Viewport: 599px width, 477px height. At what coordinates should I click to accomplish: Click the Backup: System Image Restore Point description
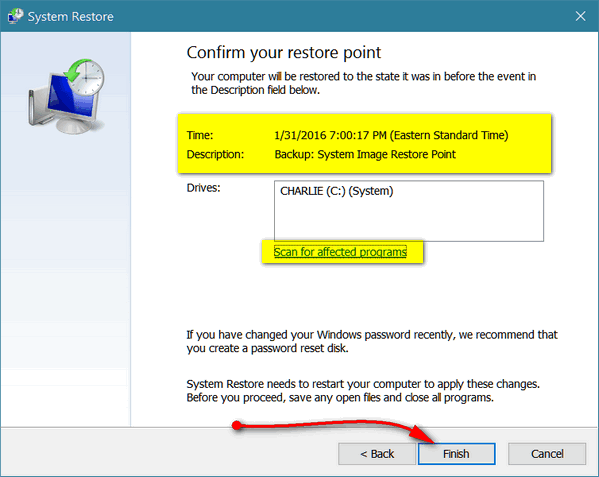(x=365, y=154)
